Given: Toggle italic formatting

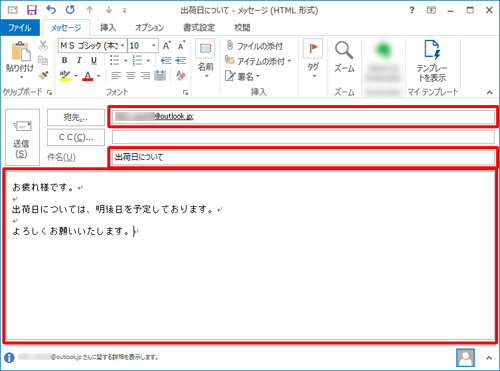Looking at the screenshot, I should click(79, 60).
